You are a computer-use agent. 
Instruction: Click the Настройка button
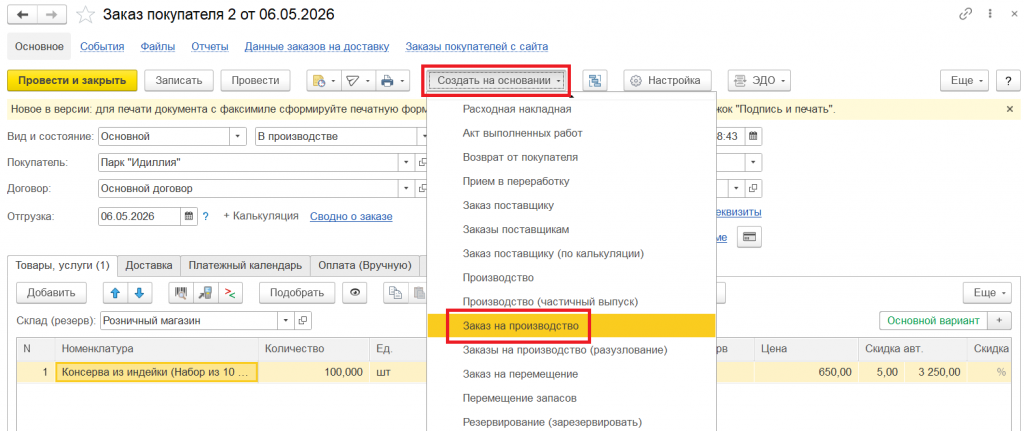tap(667, 81)
